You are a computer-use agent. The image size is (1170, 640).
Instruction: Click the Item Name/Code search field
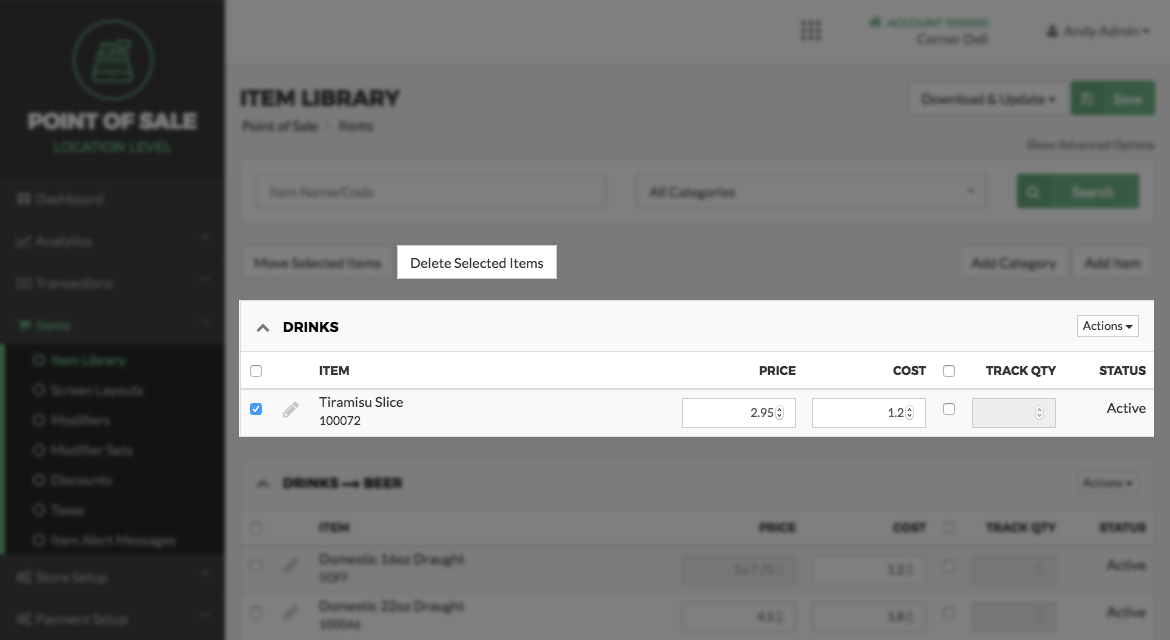pos(431,192)
